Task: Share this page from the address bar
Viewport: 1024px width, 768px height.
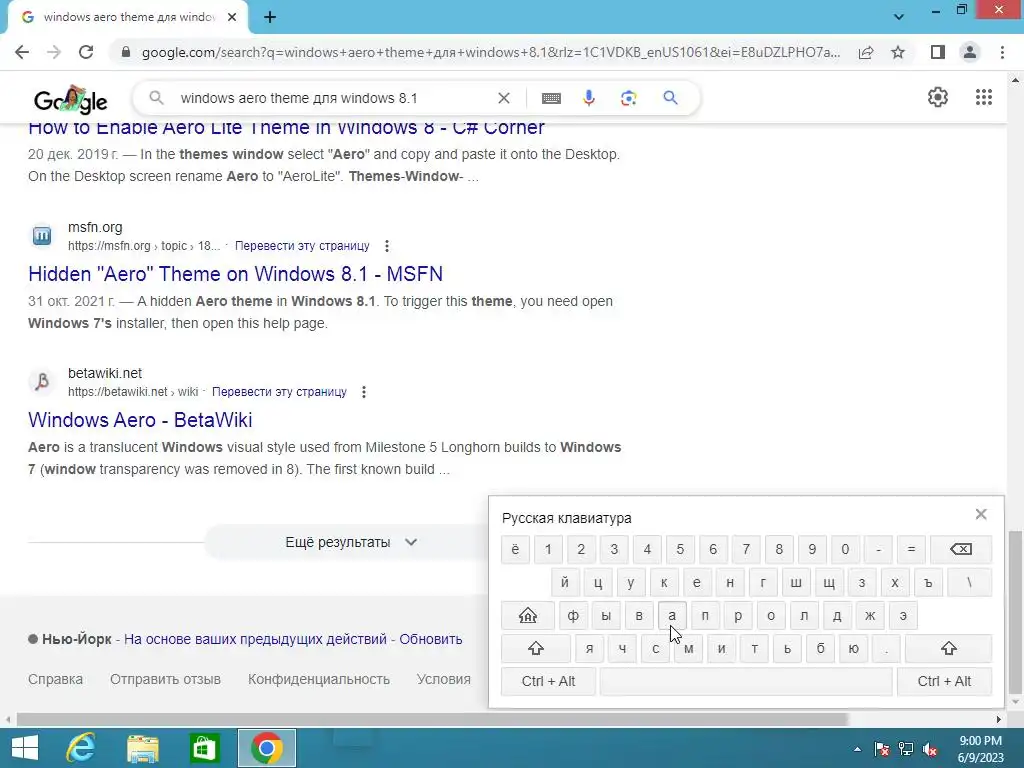Action: (x=866, y=52)
